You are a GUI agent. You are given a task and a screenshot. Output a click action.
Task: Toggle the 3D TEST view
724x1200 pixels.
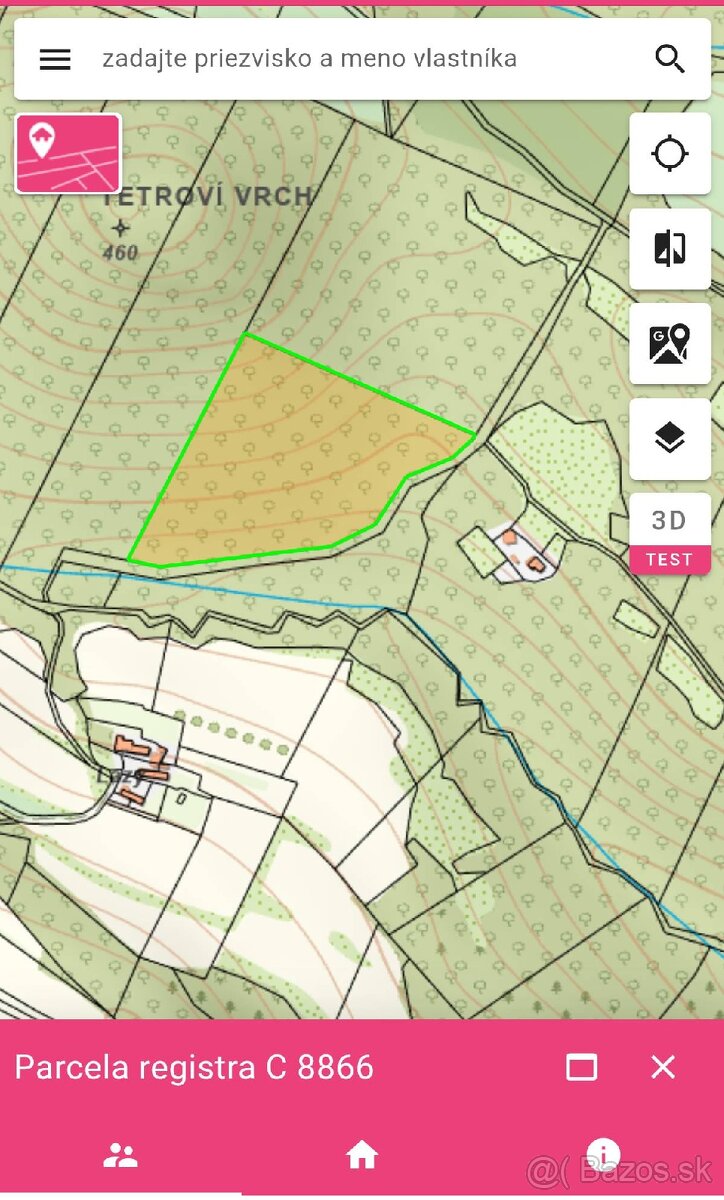[670, 534]
